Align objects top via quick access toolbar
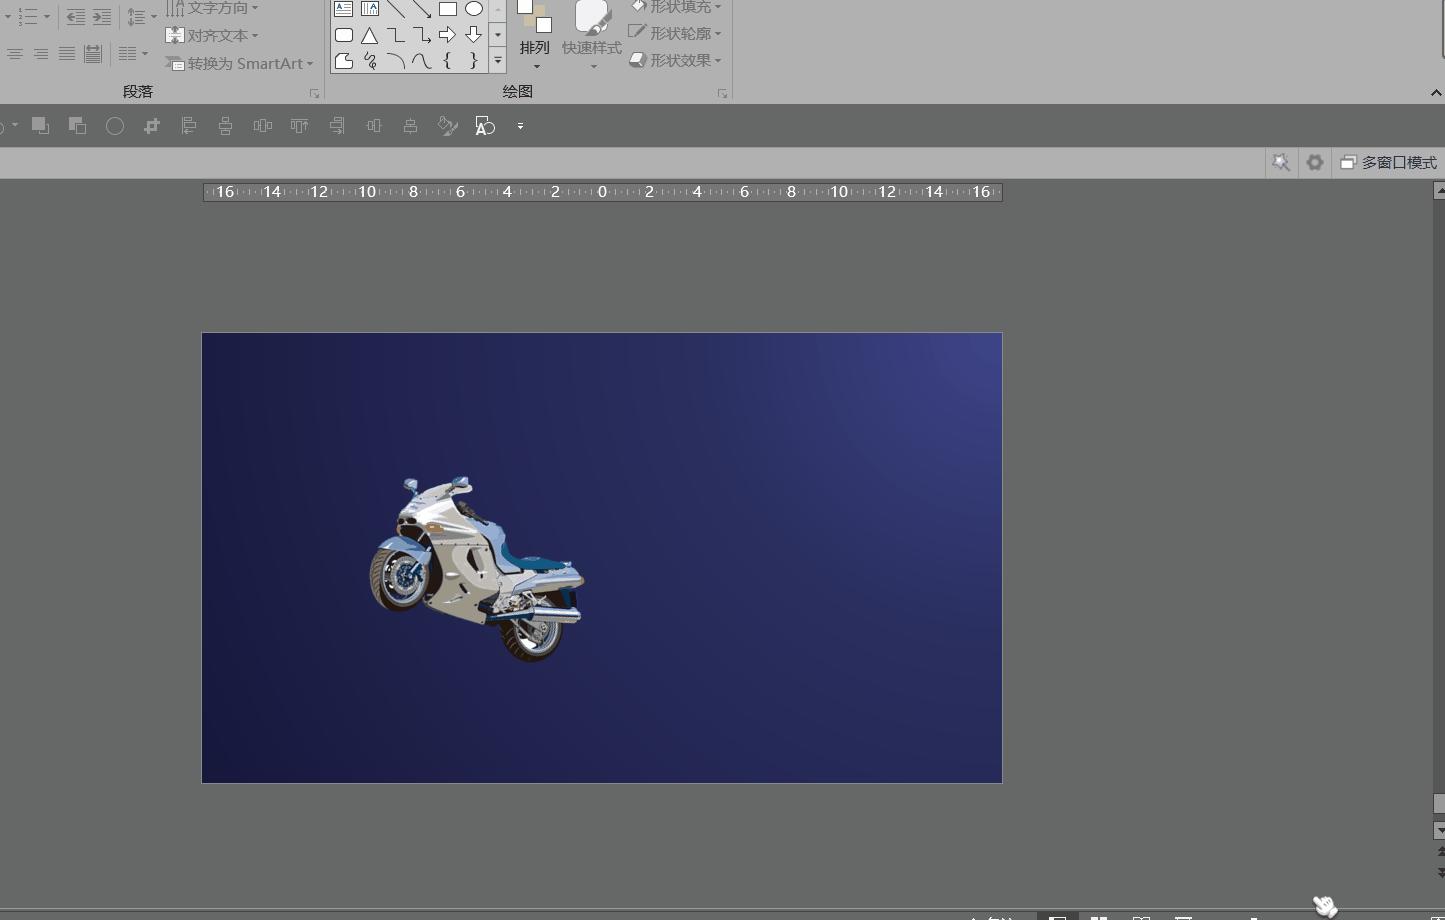Image resolution: width=1445 pixels, height=920 pixels. click(x=299, y=126)
